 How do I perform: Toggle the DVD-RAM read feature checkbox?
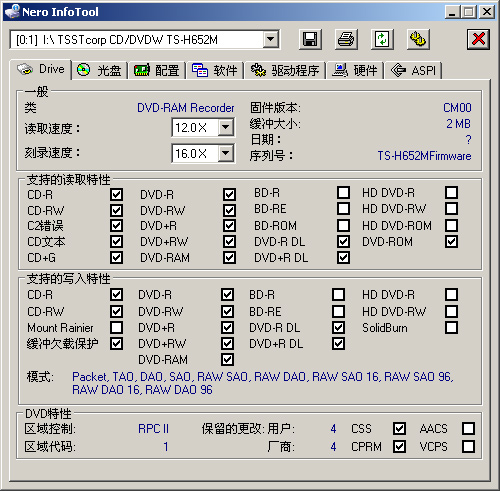pyautogui.click(x=229, y=257)
